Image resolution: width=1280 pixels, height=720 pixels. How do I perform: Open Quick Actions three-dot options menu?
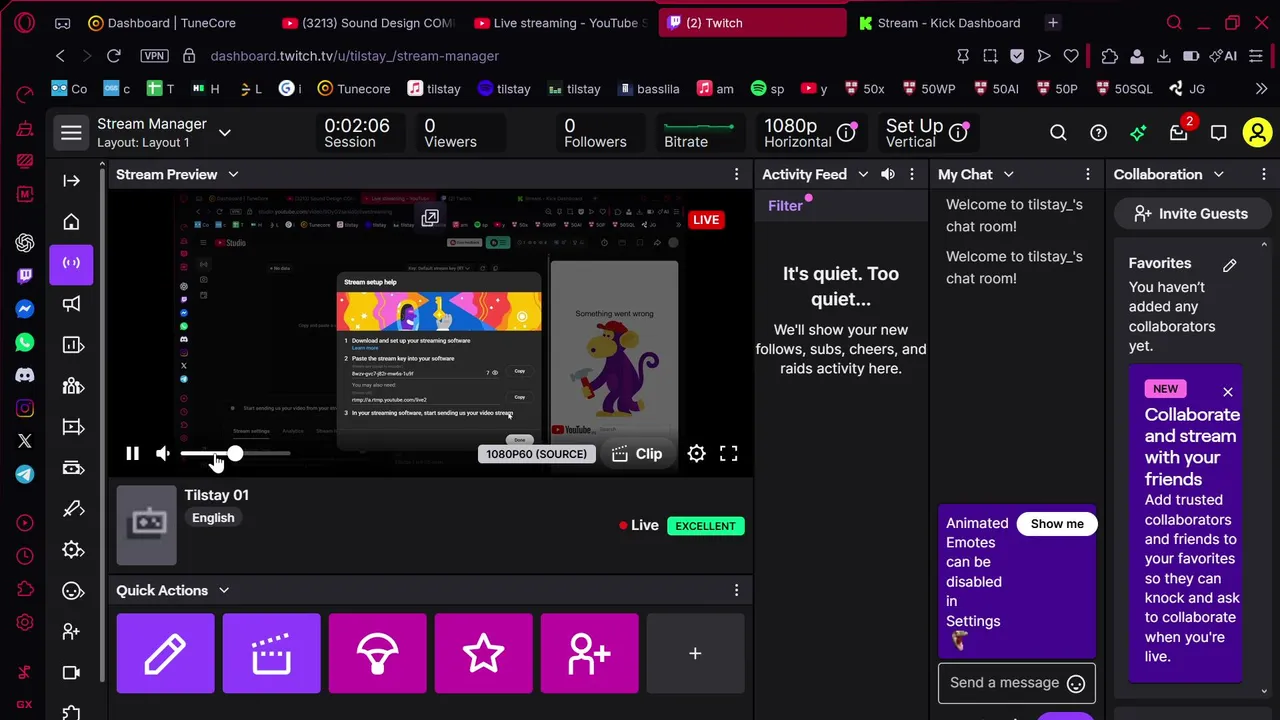(x=737, y=590)
